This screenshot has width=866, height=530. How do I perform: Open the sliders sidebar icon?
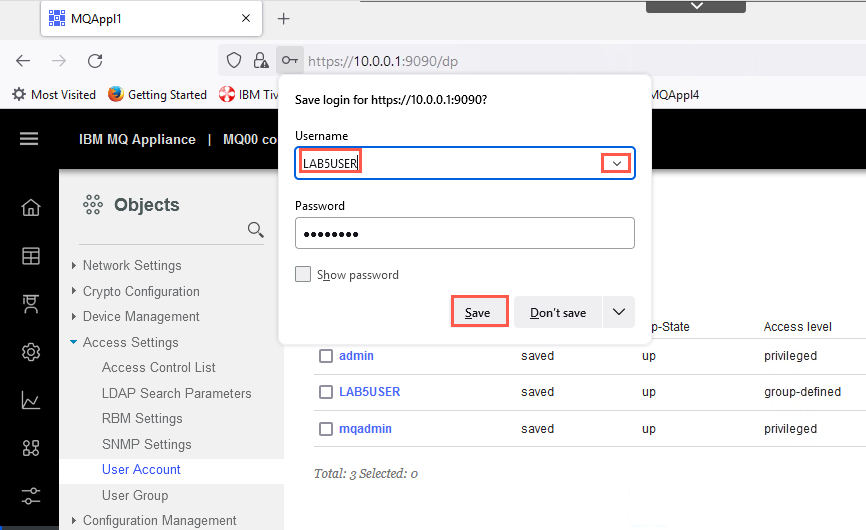(x=31, y=496)
